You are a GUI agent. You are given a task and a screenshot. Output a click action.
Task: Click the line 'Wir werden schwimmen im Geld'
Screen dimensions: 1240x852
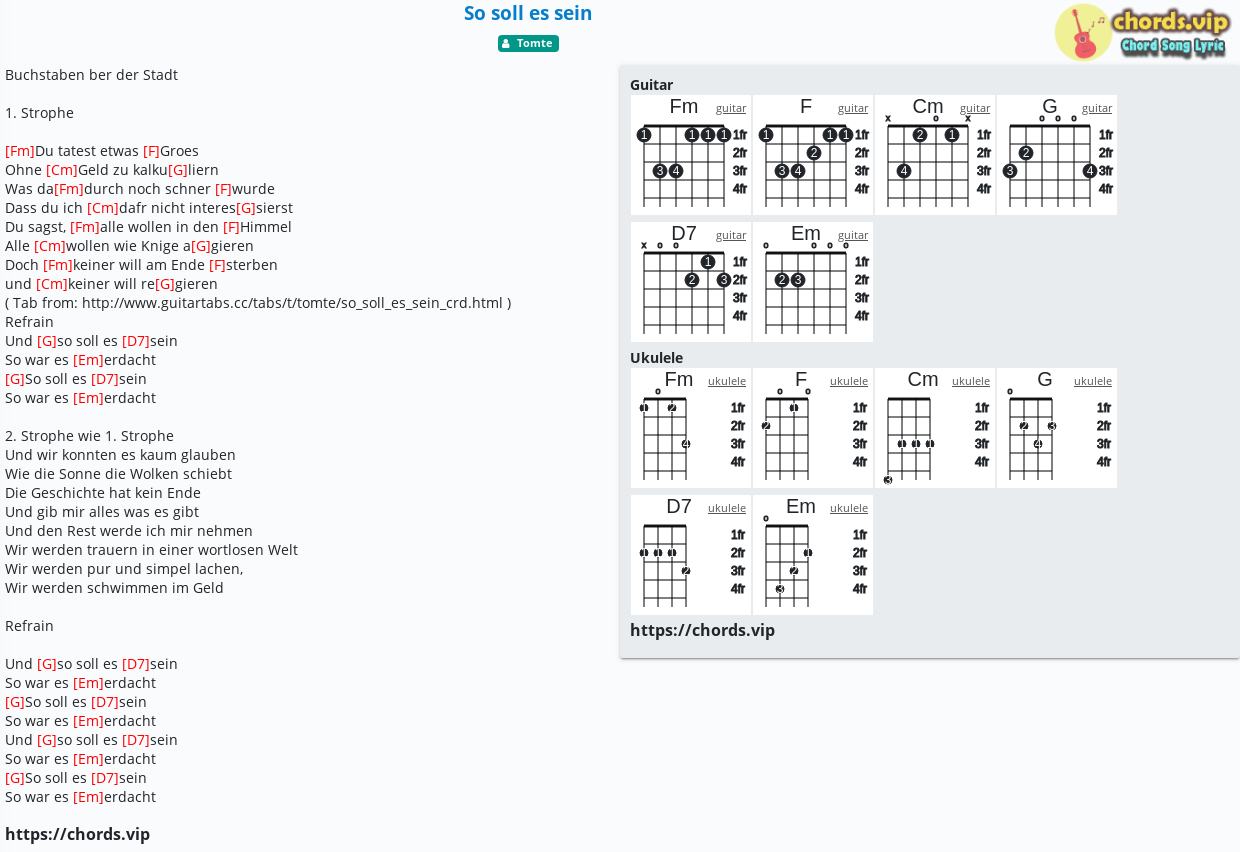[x=114, y=588]
